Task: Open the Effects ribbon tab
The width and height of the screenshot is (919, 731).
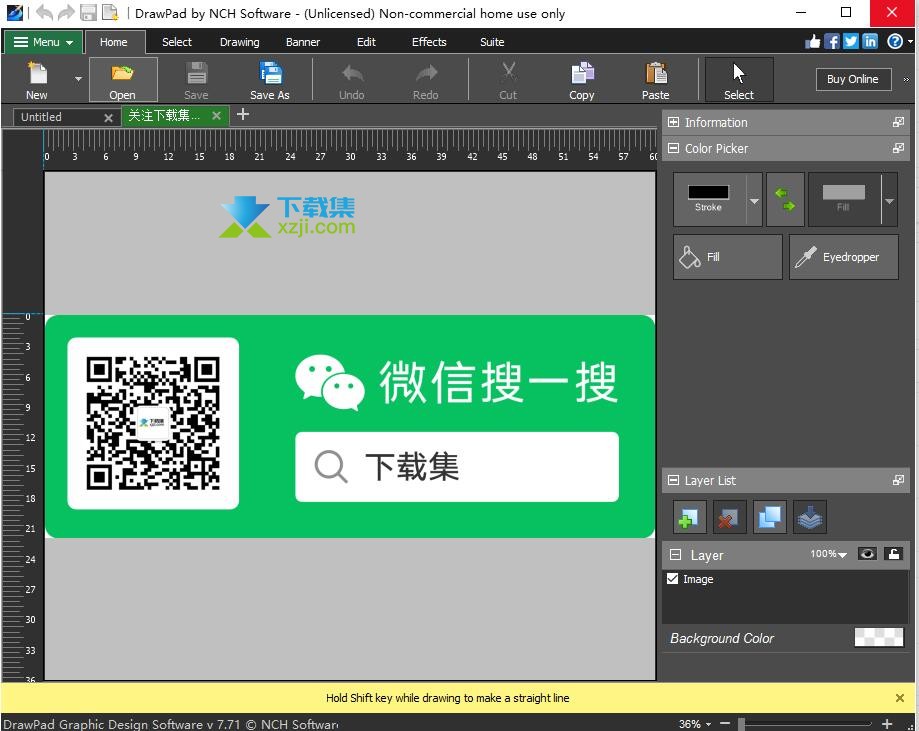Action: (x=429, y=42)
